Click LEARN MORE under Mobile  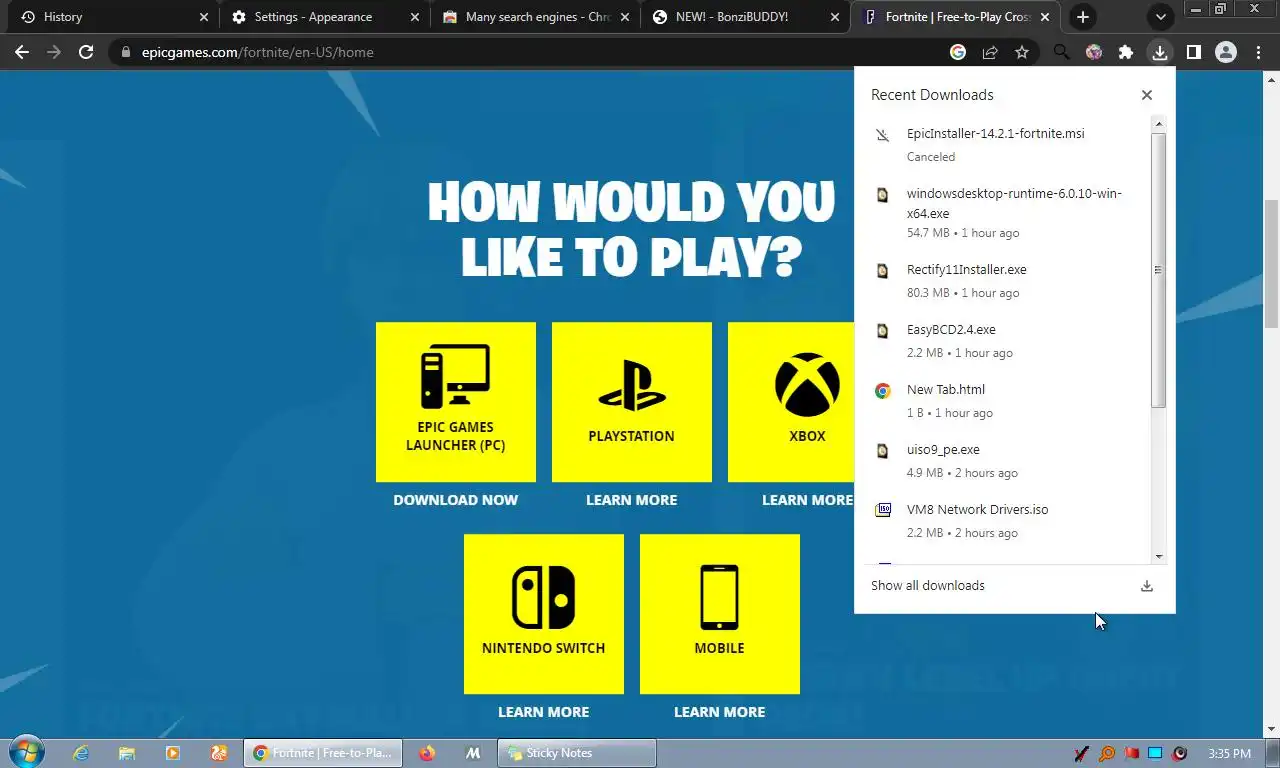pyautogui.click(x=720, y=712)
